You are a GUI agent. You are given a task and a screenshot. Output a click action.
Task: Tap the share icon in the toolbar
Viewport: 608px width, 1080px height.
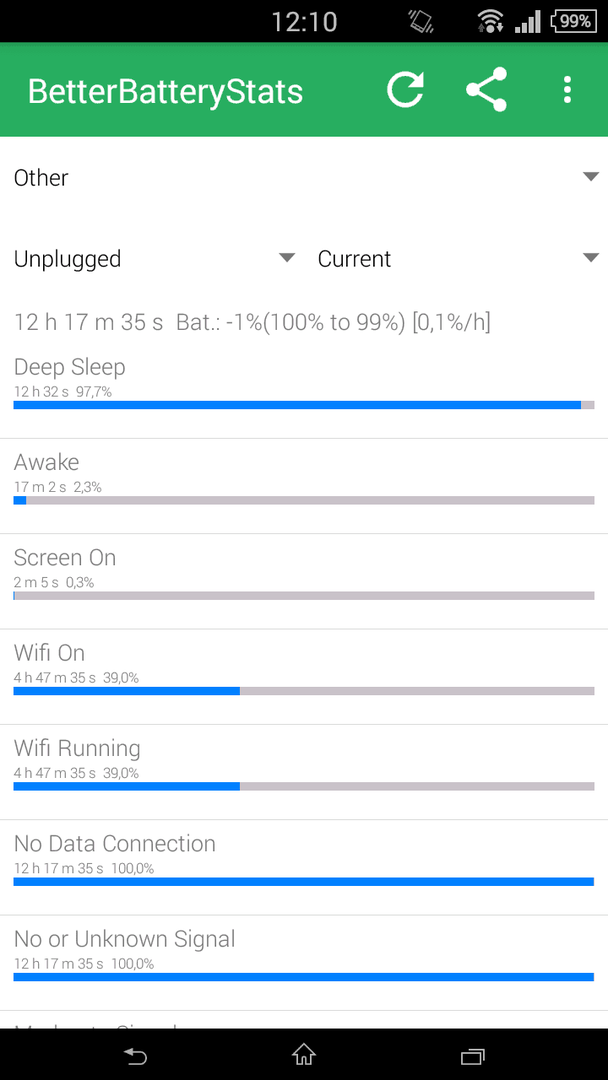coord(486,90)
